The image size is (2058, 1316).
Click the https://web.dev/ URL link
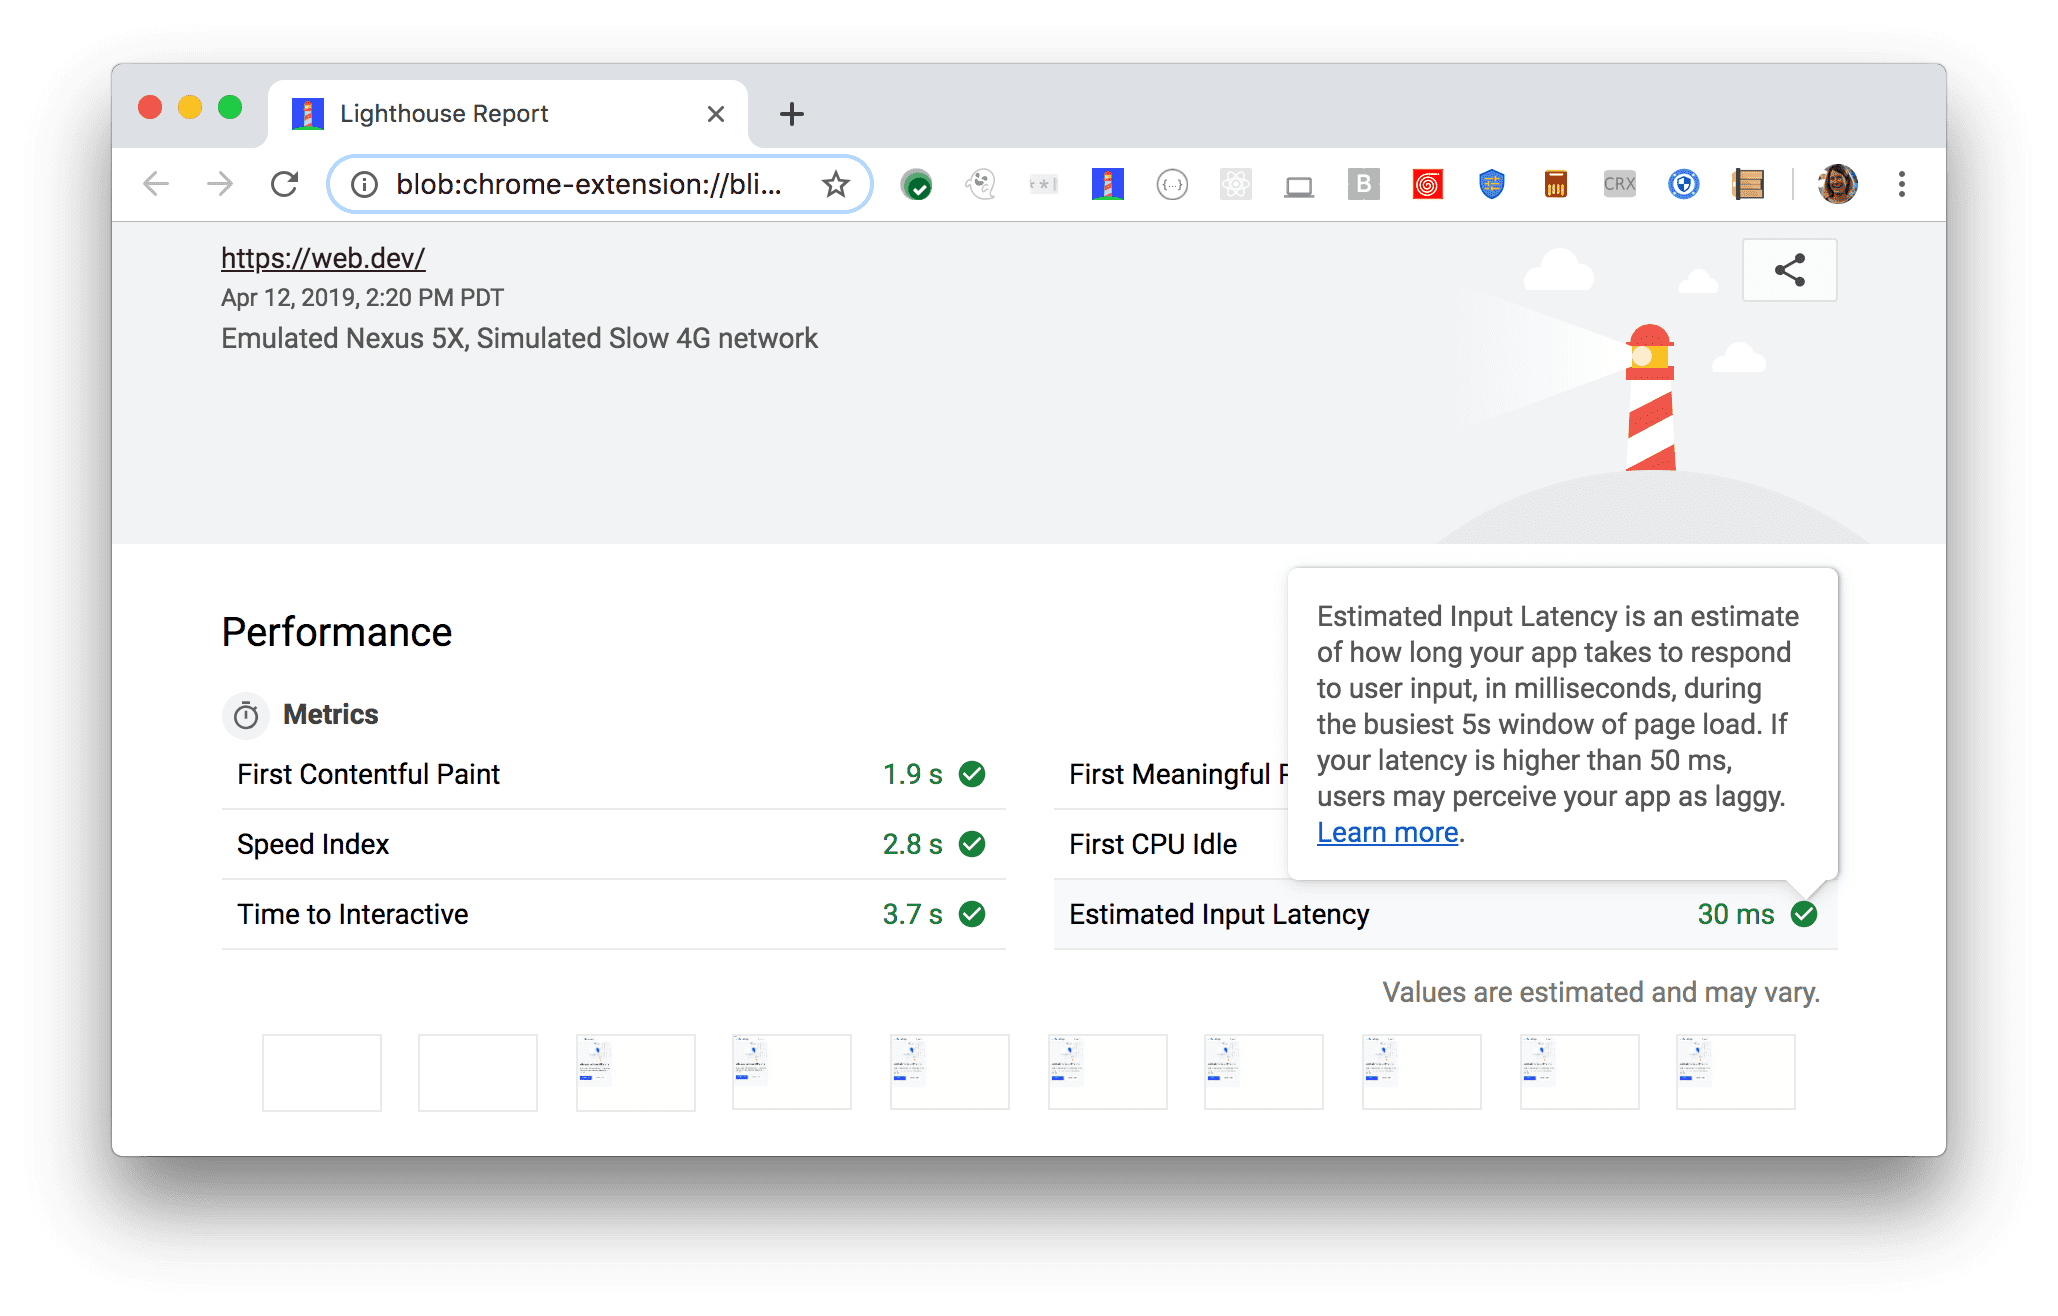(x=324, y=258)
